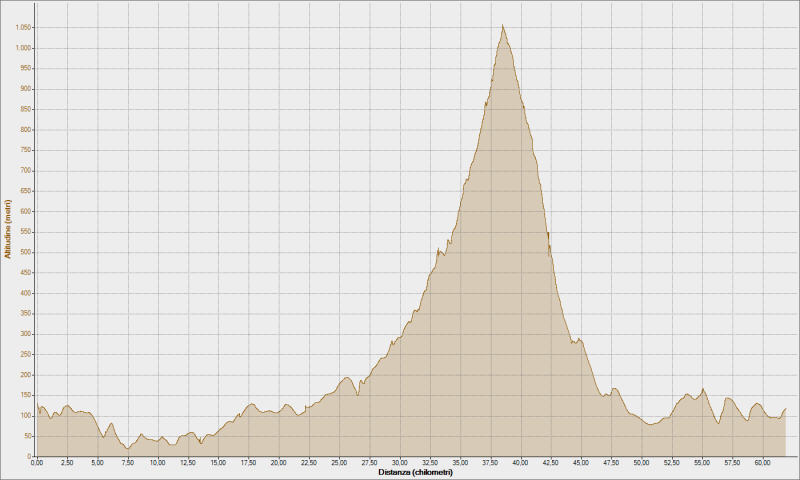Click the 37,50 distance tick label

491,463
